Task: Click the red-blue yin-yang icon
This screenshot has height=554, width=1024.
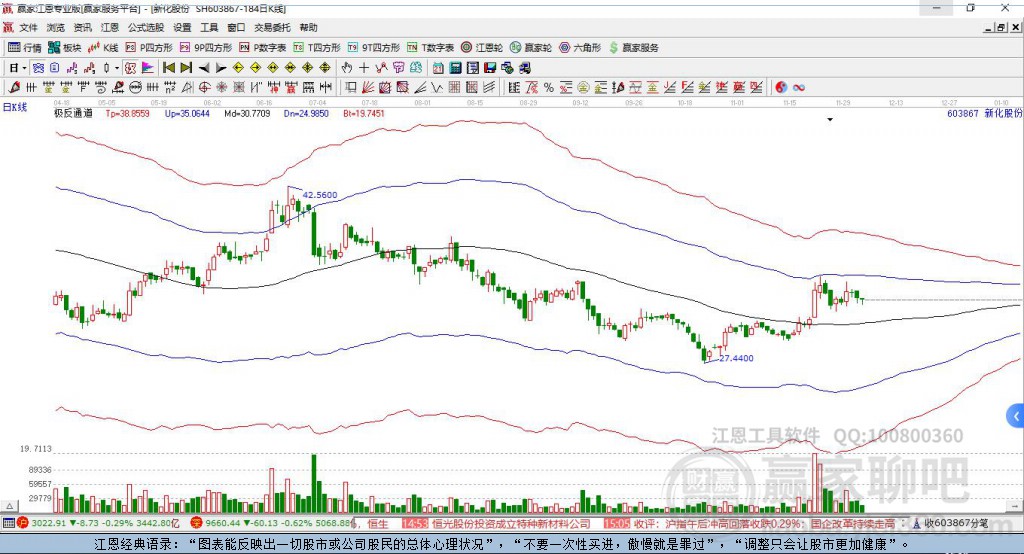Action: tap(781, 87)
